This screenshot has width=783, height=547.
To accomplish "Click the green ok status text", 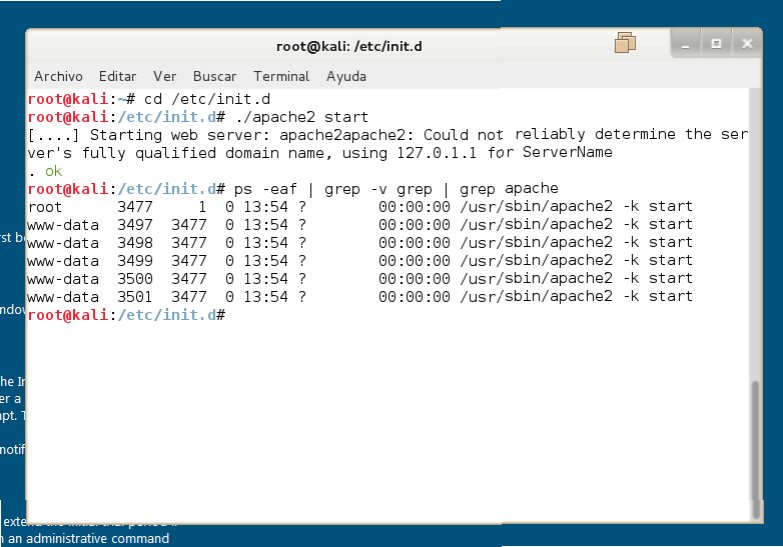I will (53, 171).
